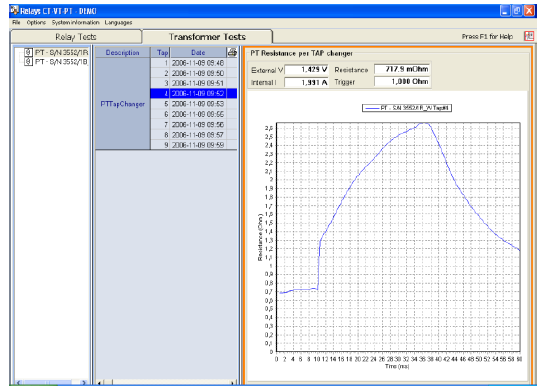Click the Trigger value field showing 1,000 Ohm
The height and width of the screenshot is (392, 541).
(402, 82)
